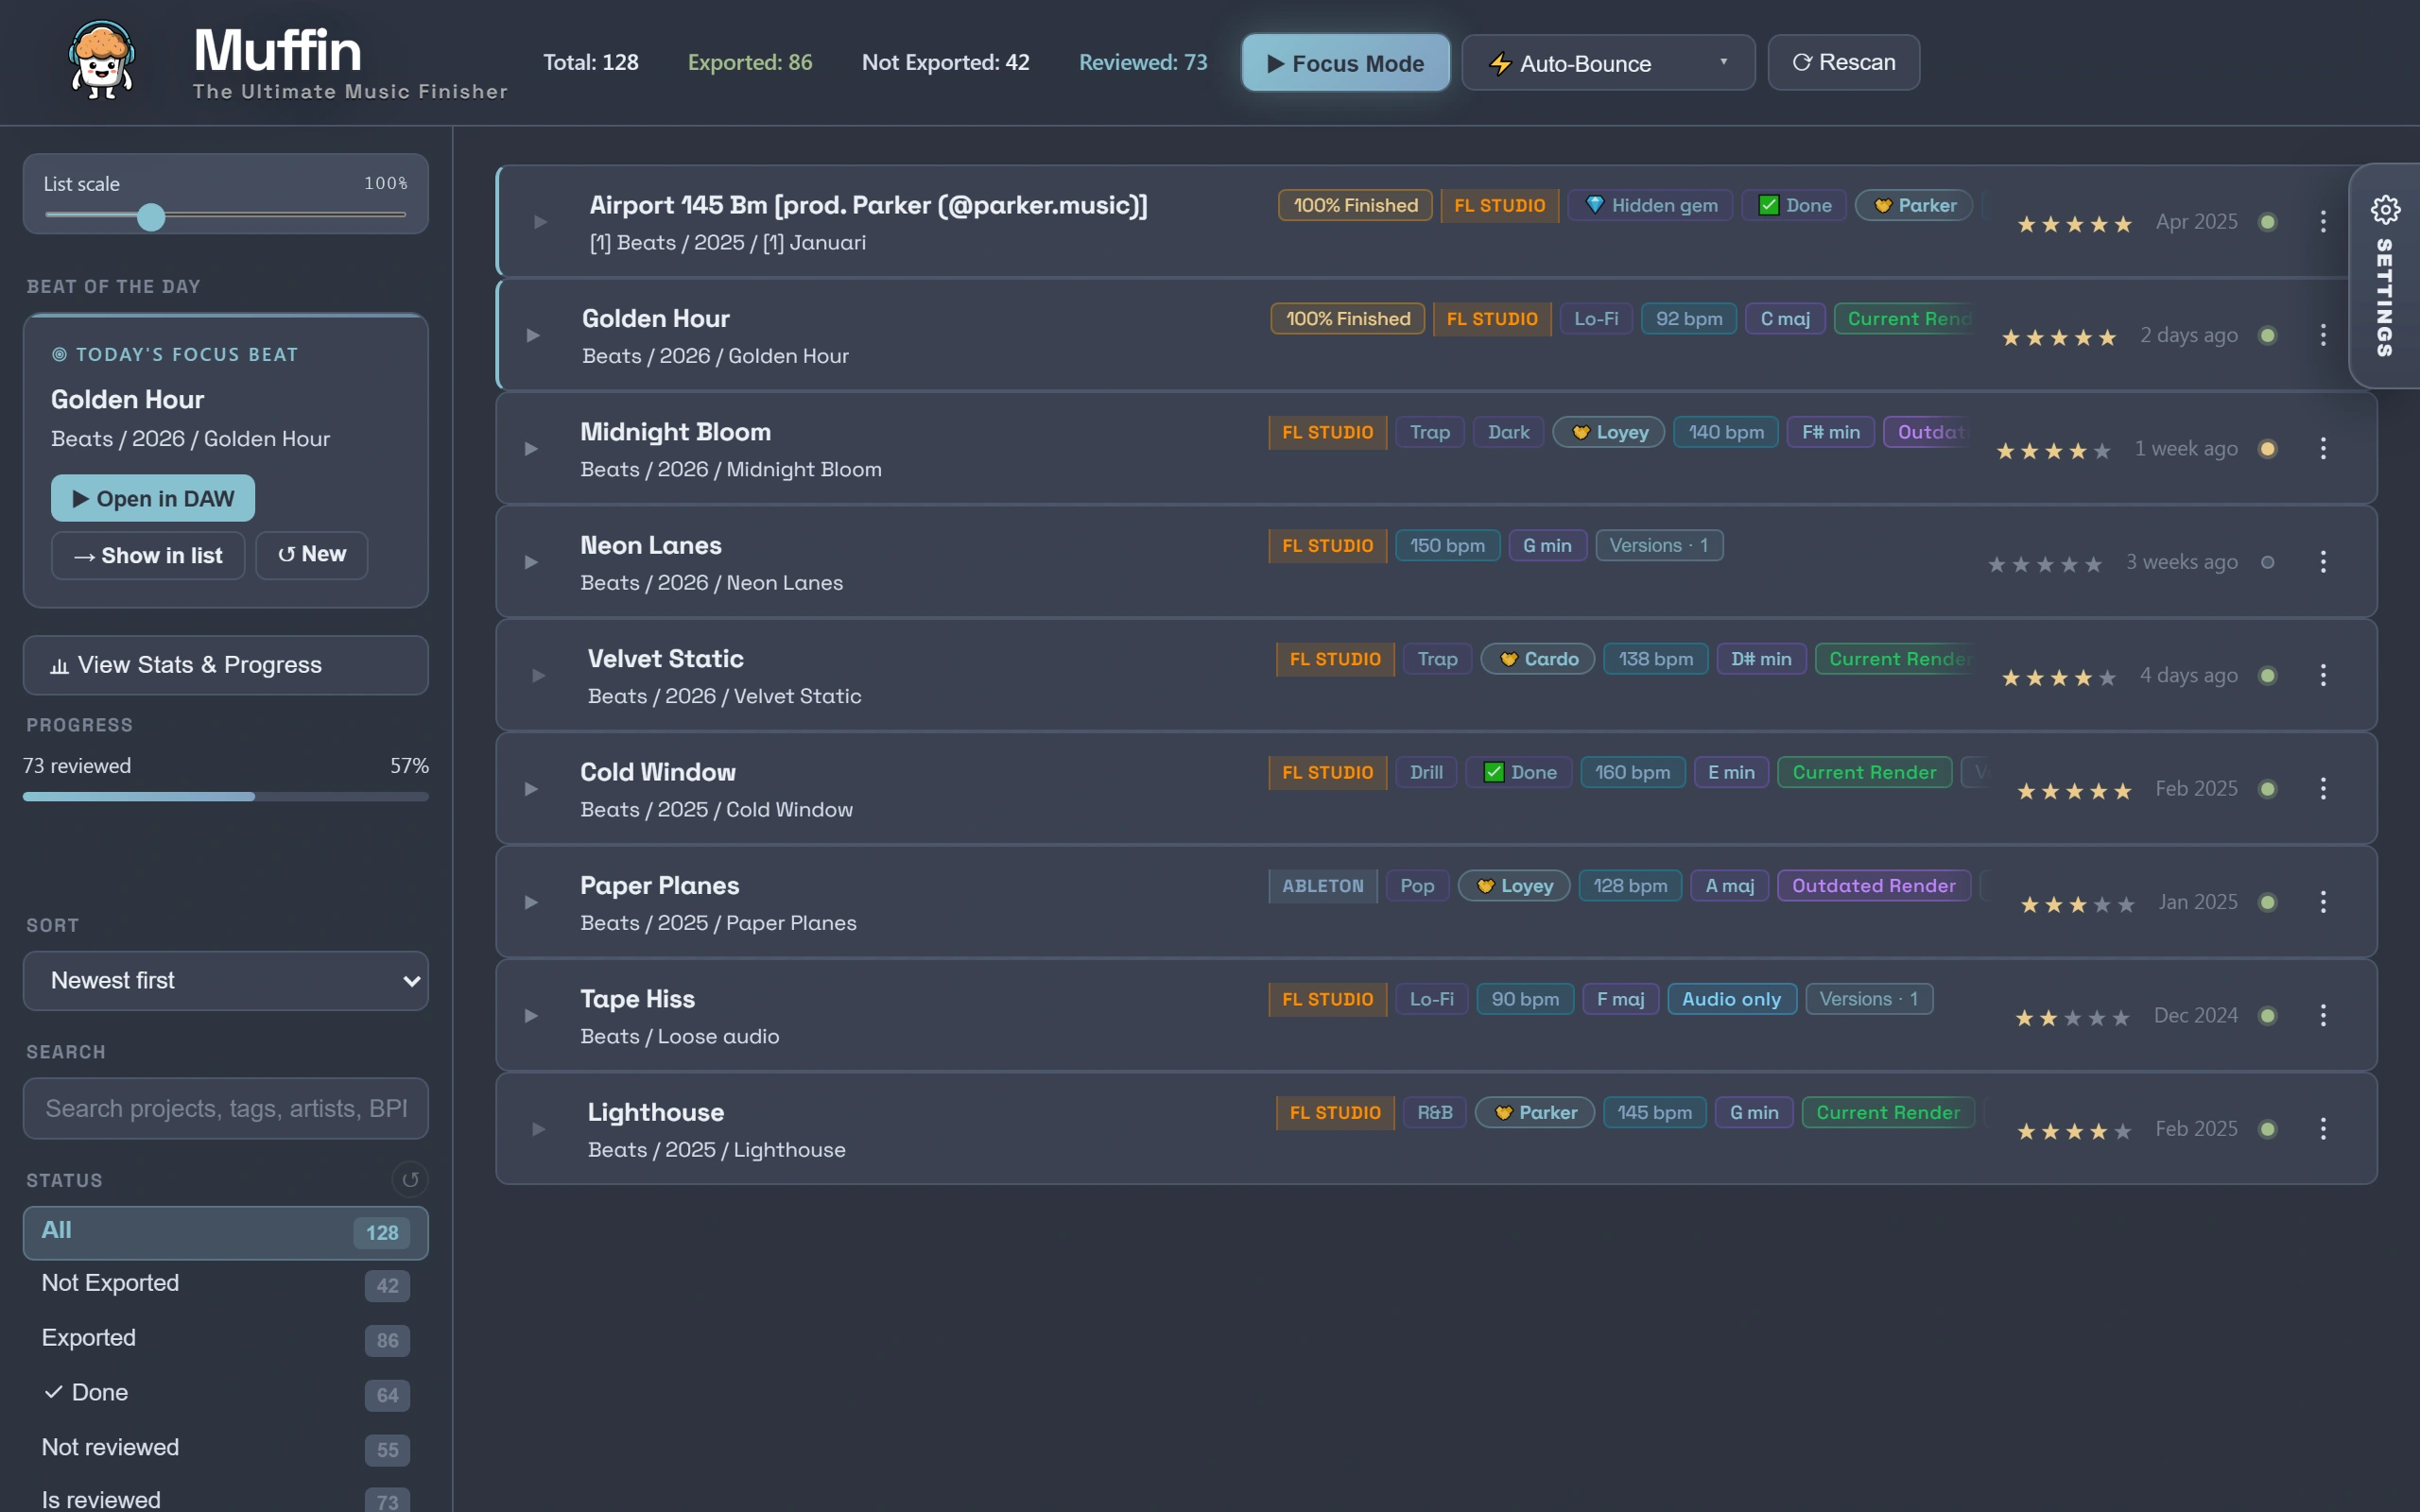Toggle the Done checkbox tag on Airport 145 Bm
This screenshot has height=1512, width=2420.
(1794, 205)
